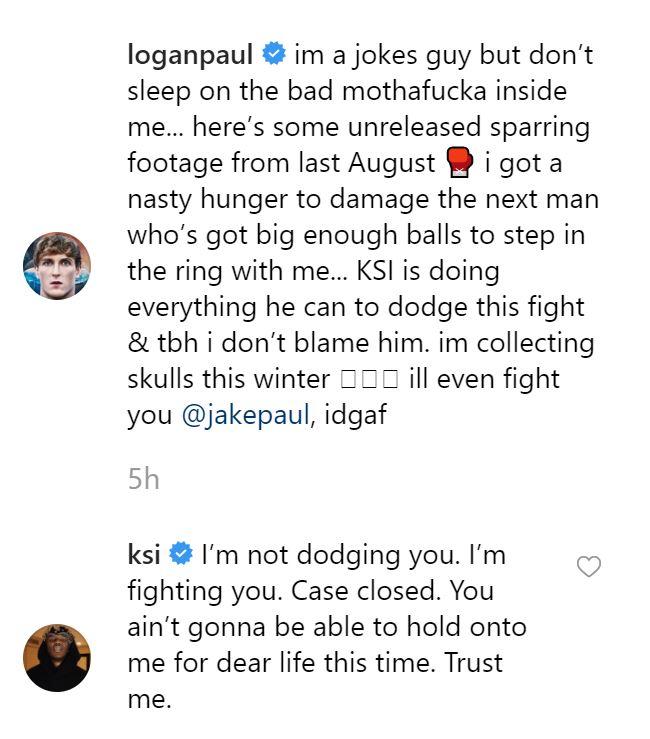Click the boxing glove emoji in the caption
This screenshot has width=650, height=739.
[459, 162]
